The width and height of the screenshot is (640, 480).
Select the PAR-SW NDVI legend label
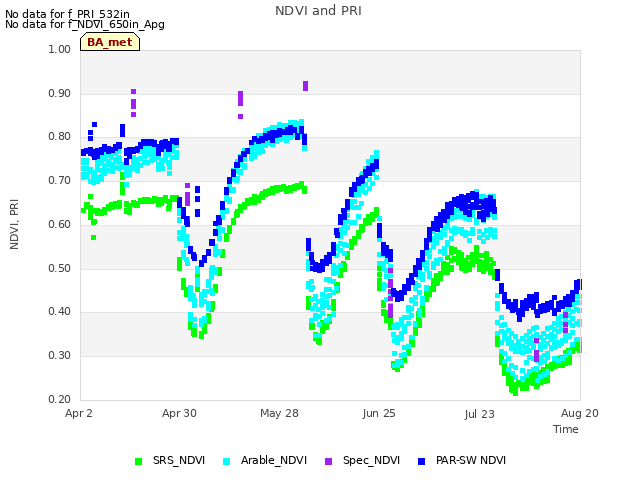471,460
